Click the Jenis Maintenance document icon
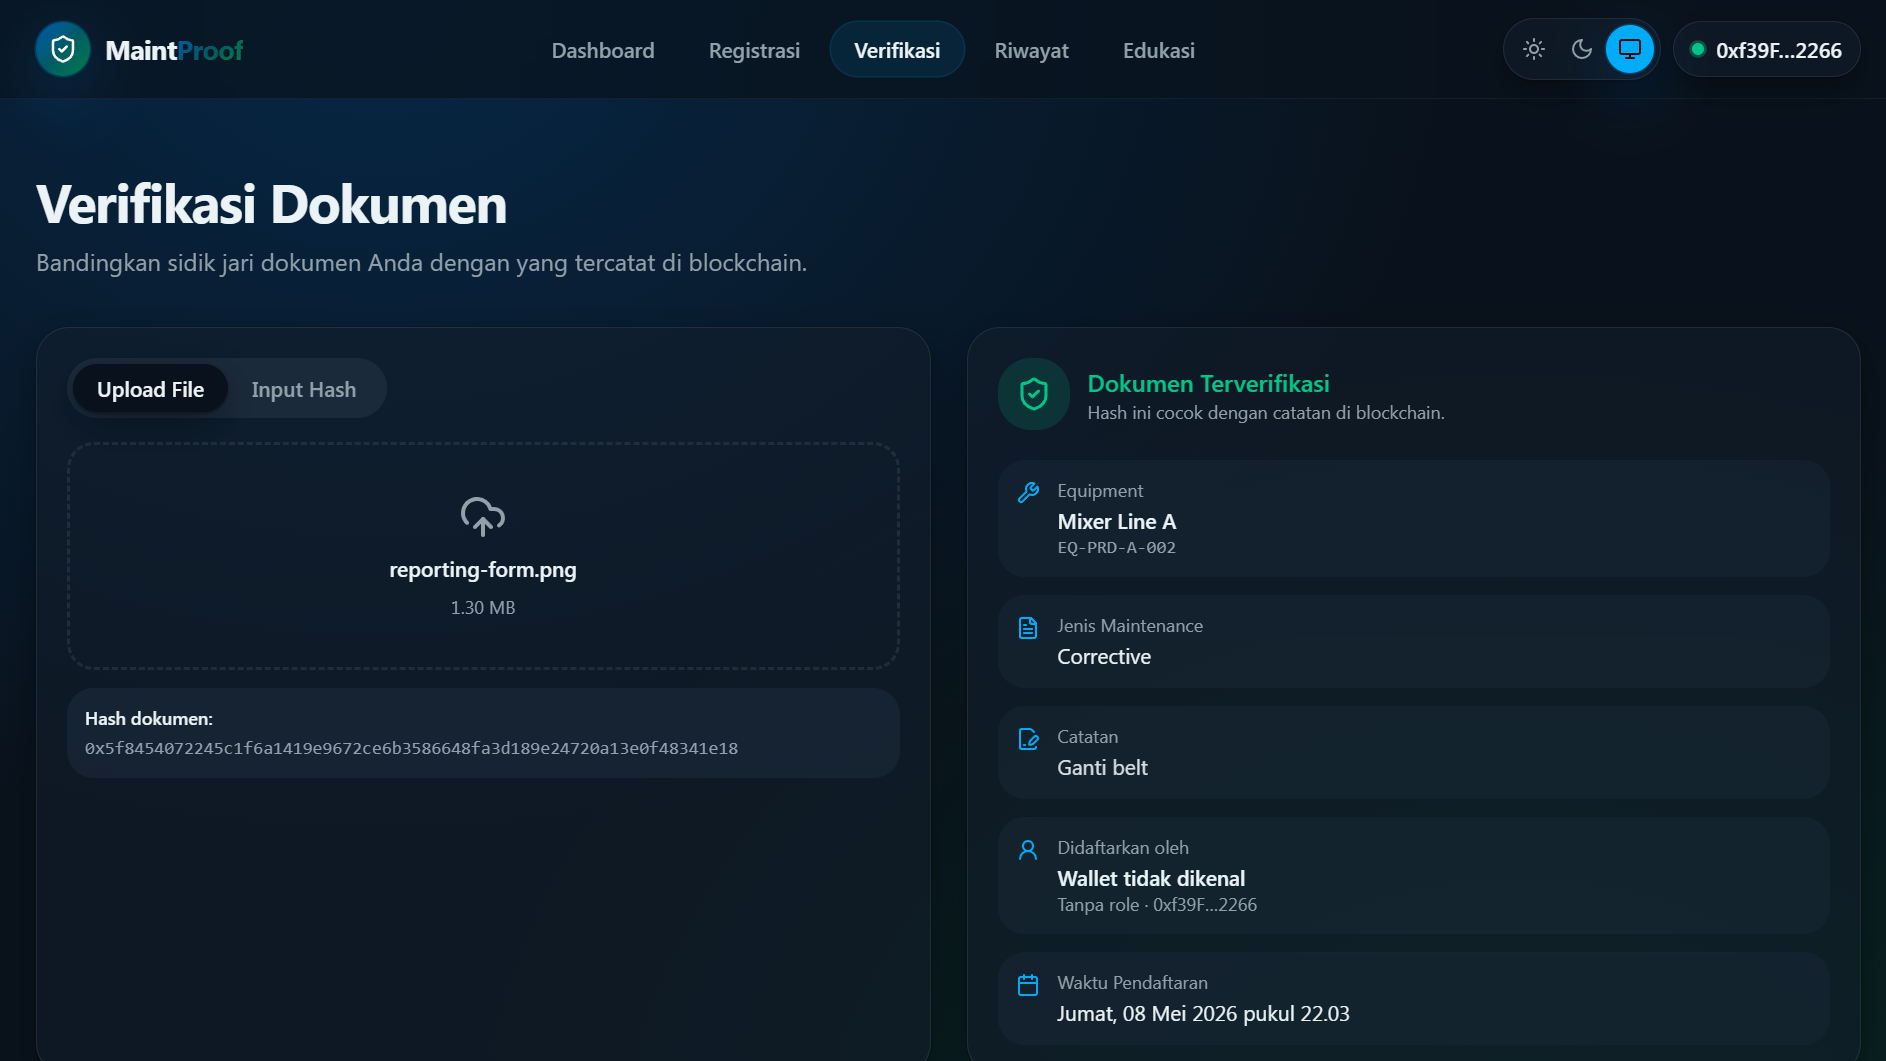Viewport: 1886px width, 1061px height. [x=1028, y=628]
